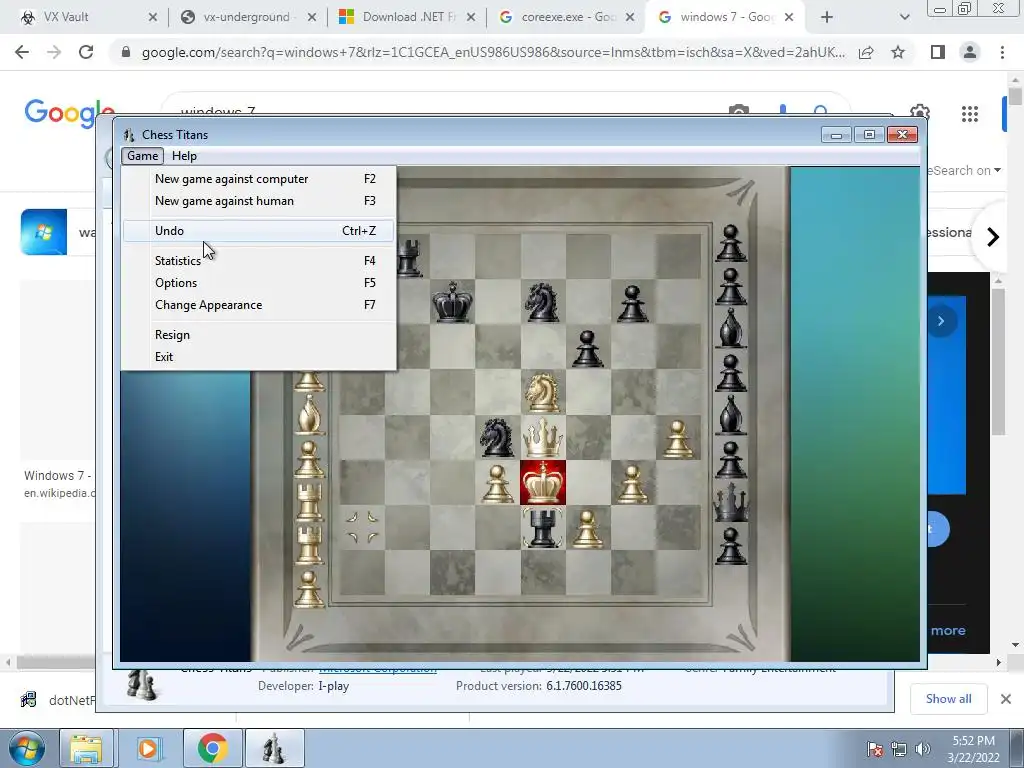Click the Google logo

pyautogui.click(x=68, y=114)
